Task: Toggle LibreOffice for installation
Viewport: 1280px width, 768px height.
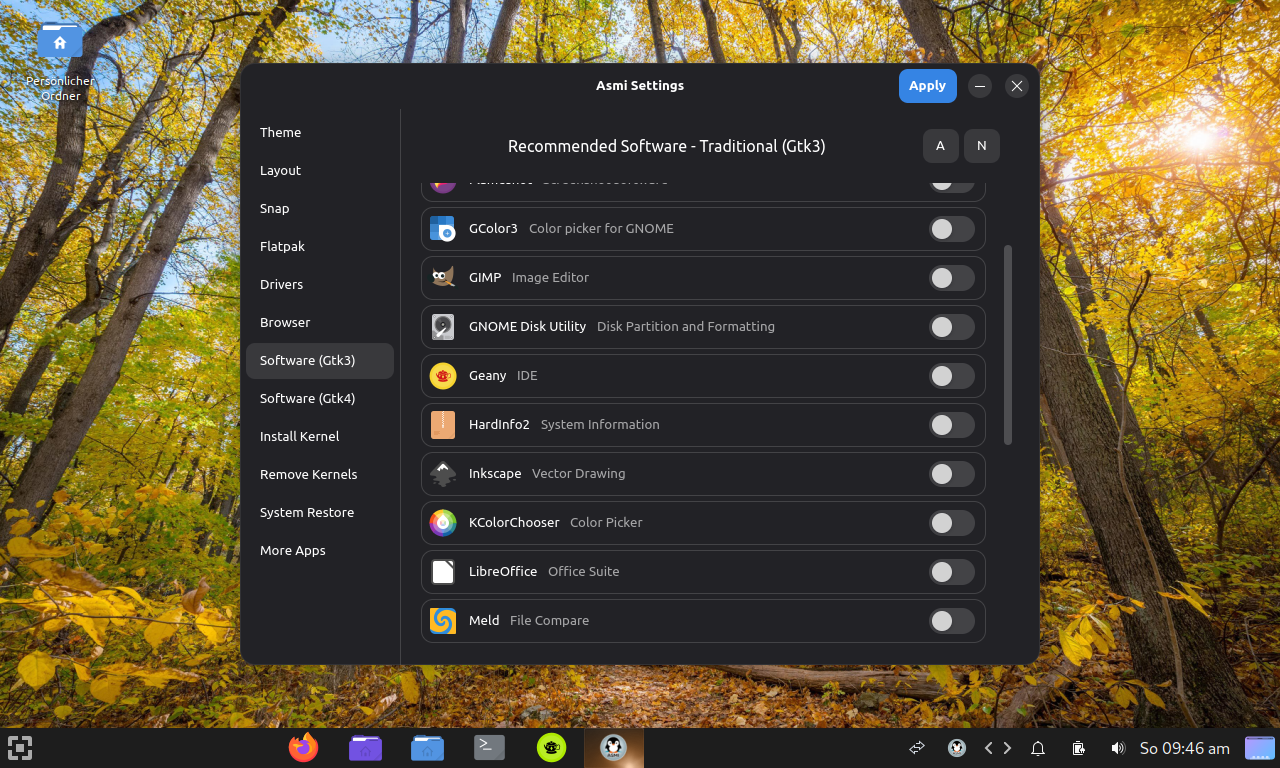Action: tap(951, 571)
